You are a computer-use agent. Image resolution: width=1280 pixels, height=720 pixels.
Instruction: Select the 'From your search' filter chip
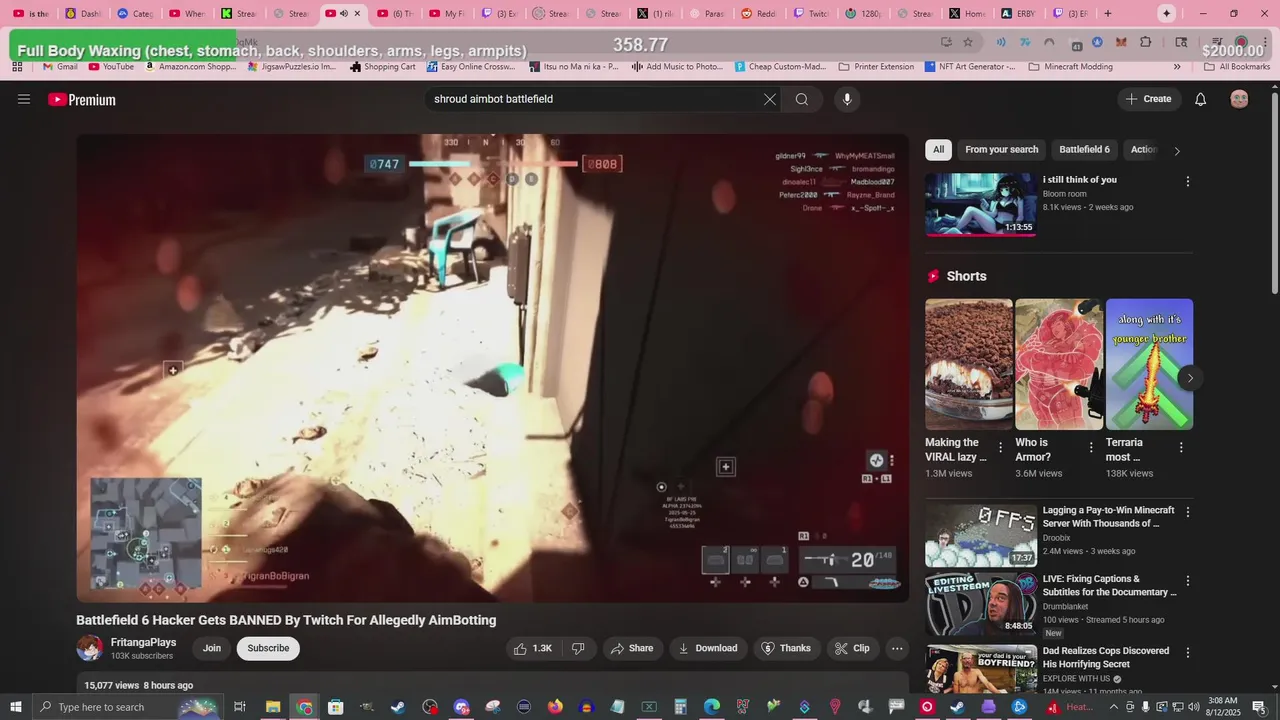[x=1002, y=150]
